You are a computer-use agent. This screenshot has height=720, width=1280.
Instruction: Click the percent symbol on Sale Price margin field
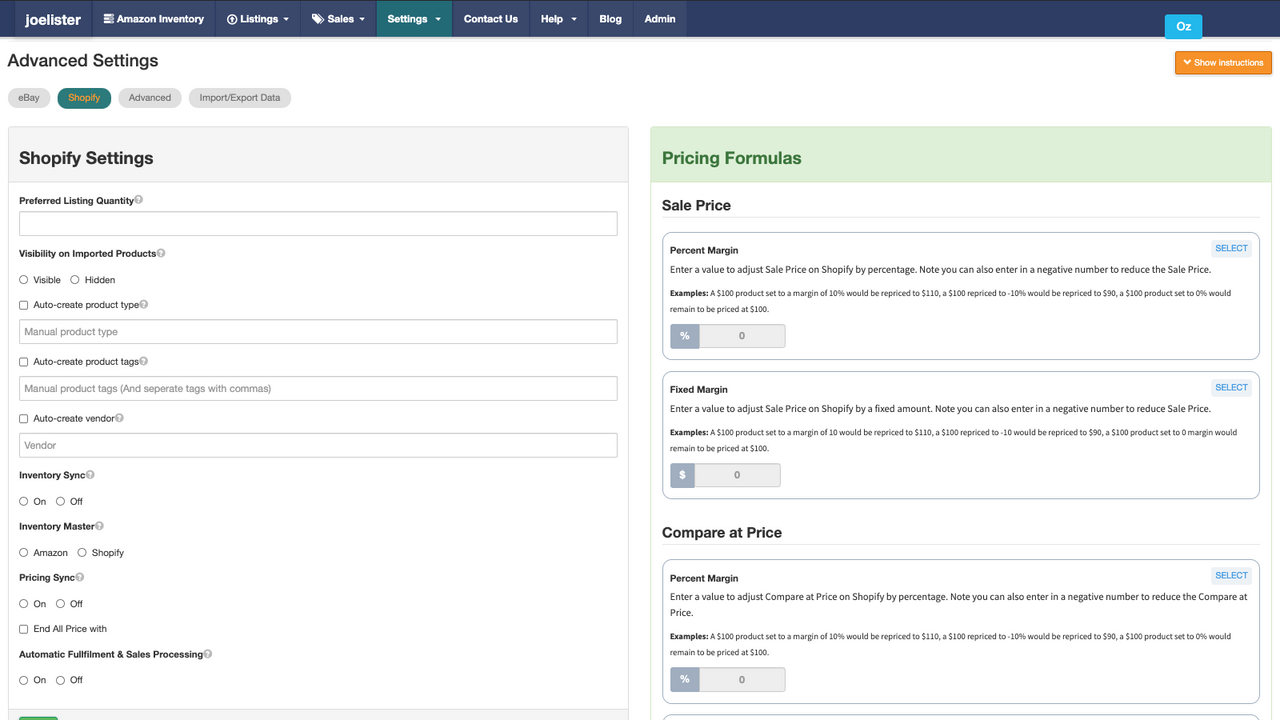(684, 336)
